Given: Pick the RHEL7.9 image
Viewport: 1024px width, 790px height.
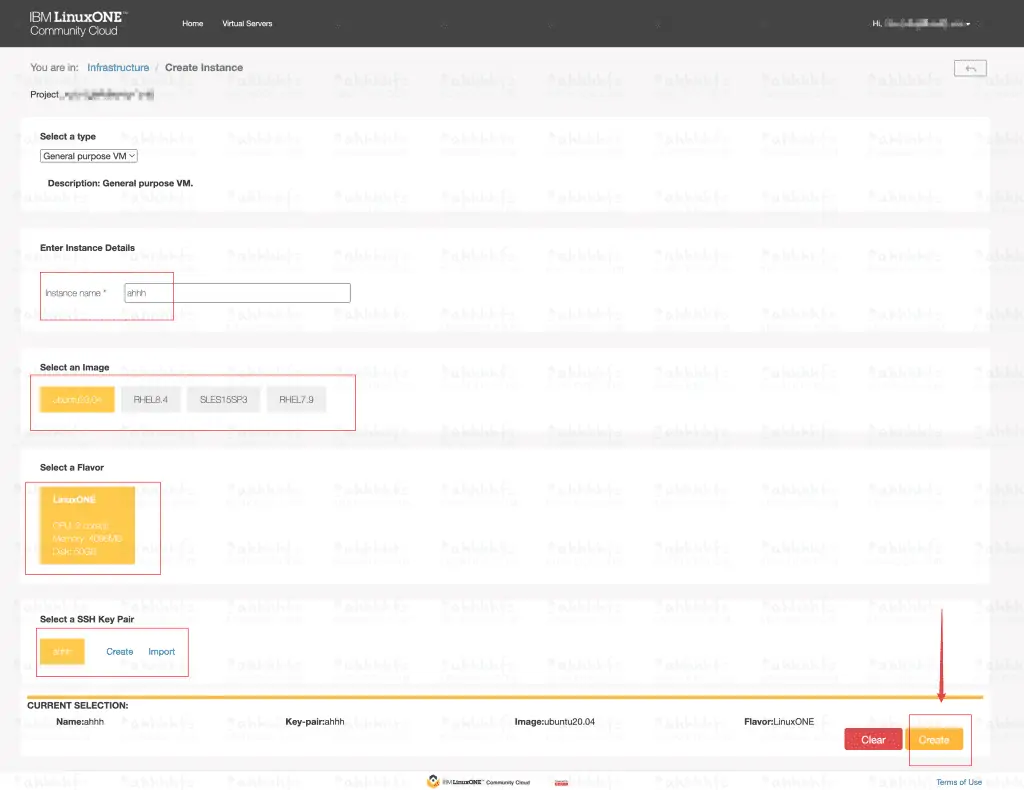Looking at the screenshot, I should (x=296, y=400).
